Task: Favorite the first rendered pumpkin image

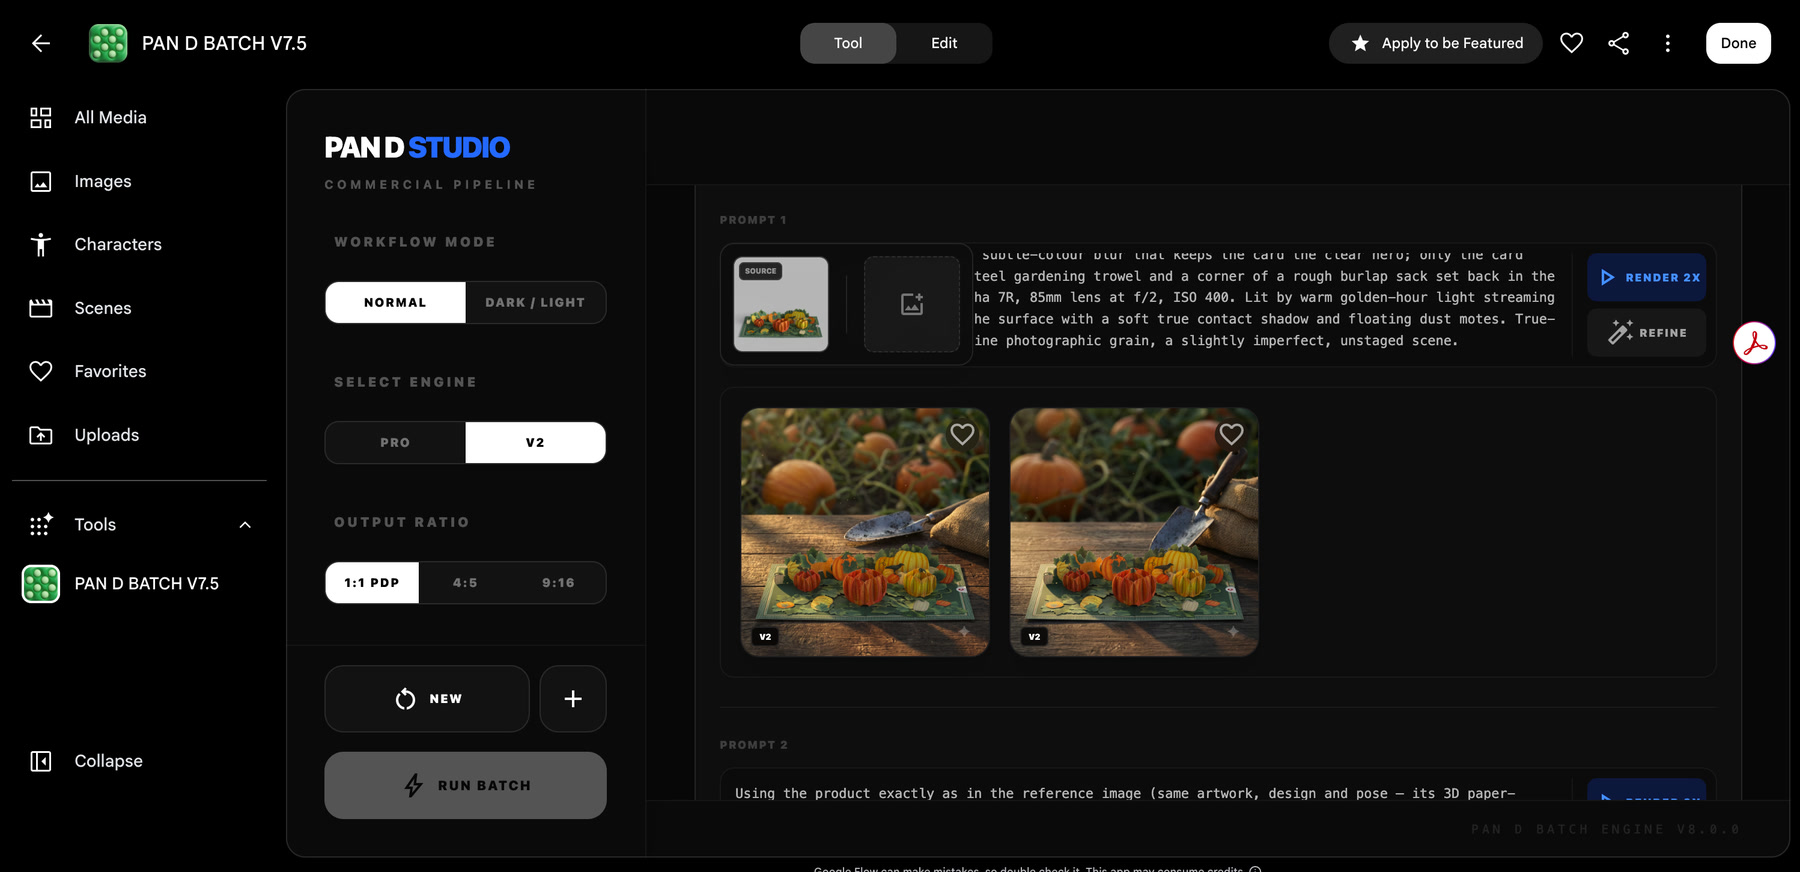Action: pyautogui.click(x=962, y=434)
